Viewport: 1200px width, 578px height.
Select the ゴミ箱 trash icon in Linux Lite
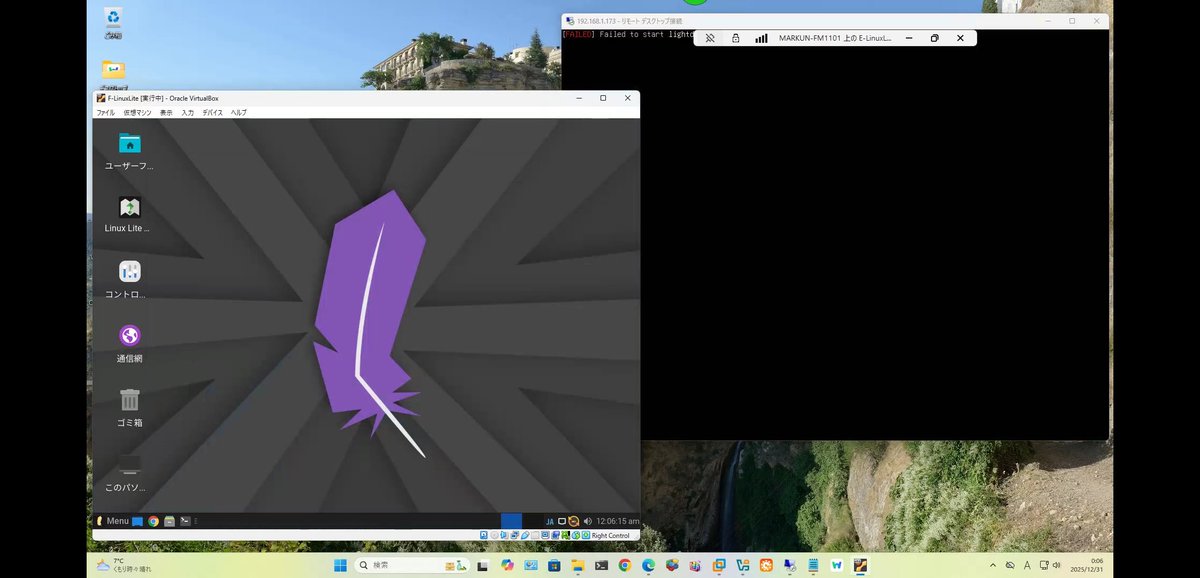130,407
